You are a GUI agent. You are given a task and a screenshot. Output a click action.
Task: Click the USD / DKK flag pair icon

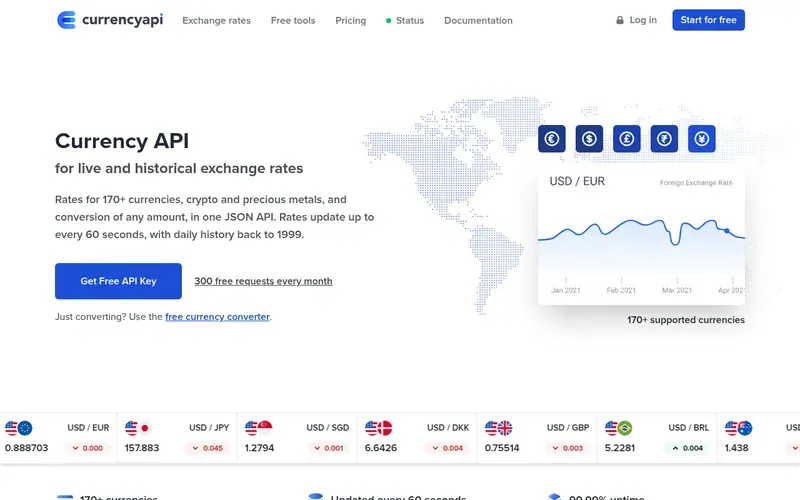(379, 428)
